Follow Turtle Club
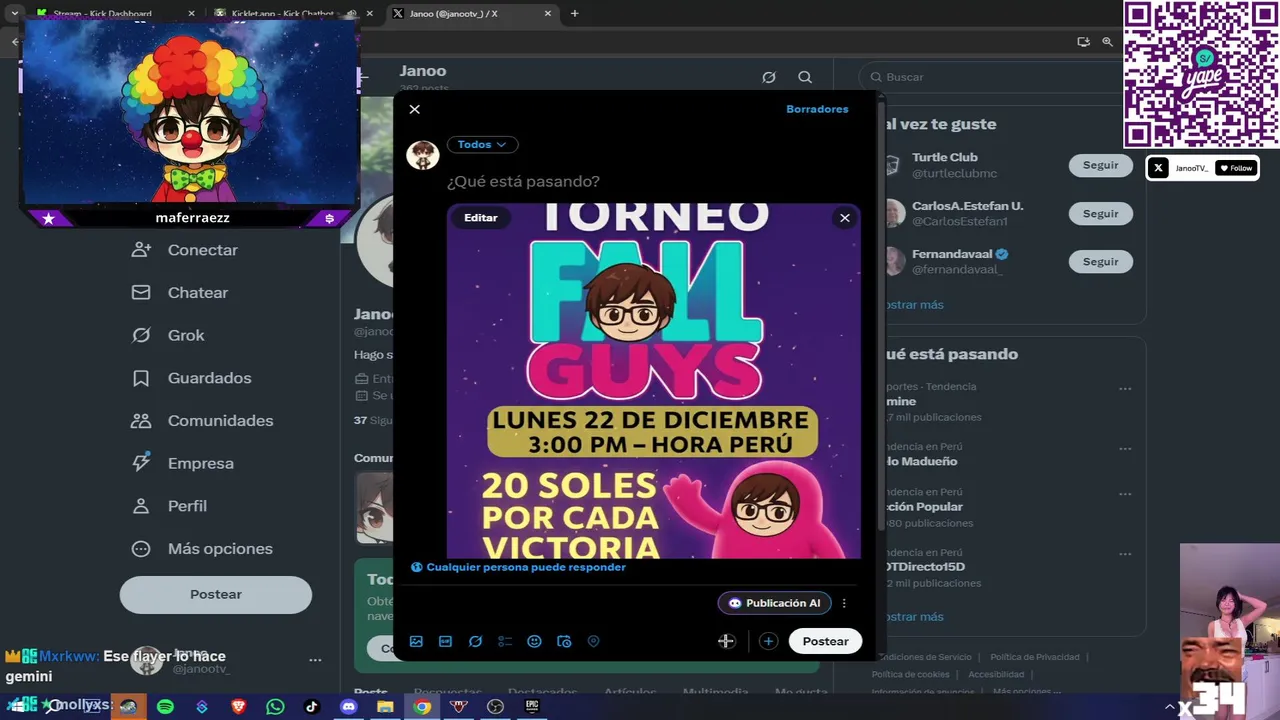 1100,165
